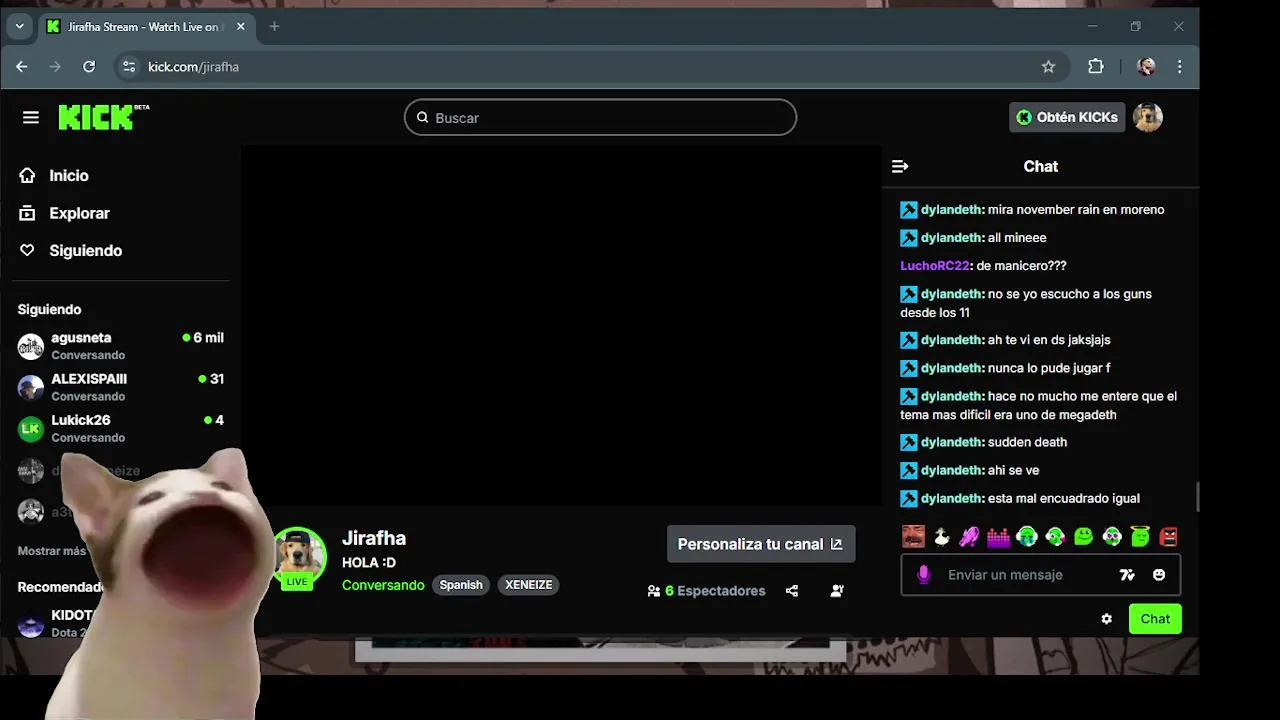Image resolution: width=1280 pixels, height=720 pixels.
Task: Expand Mostrar más in following list
Action: tap(52, 551)
